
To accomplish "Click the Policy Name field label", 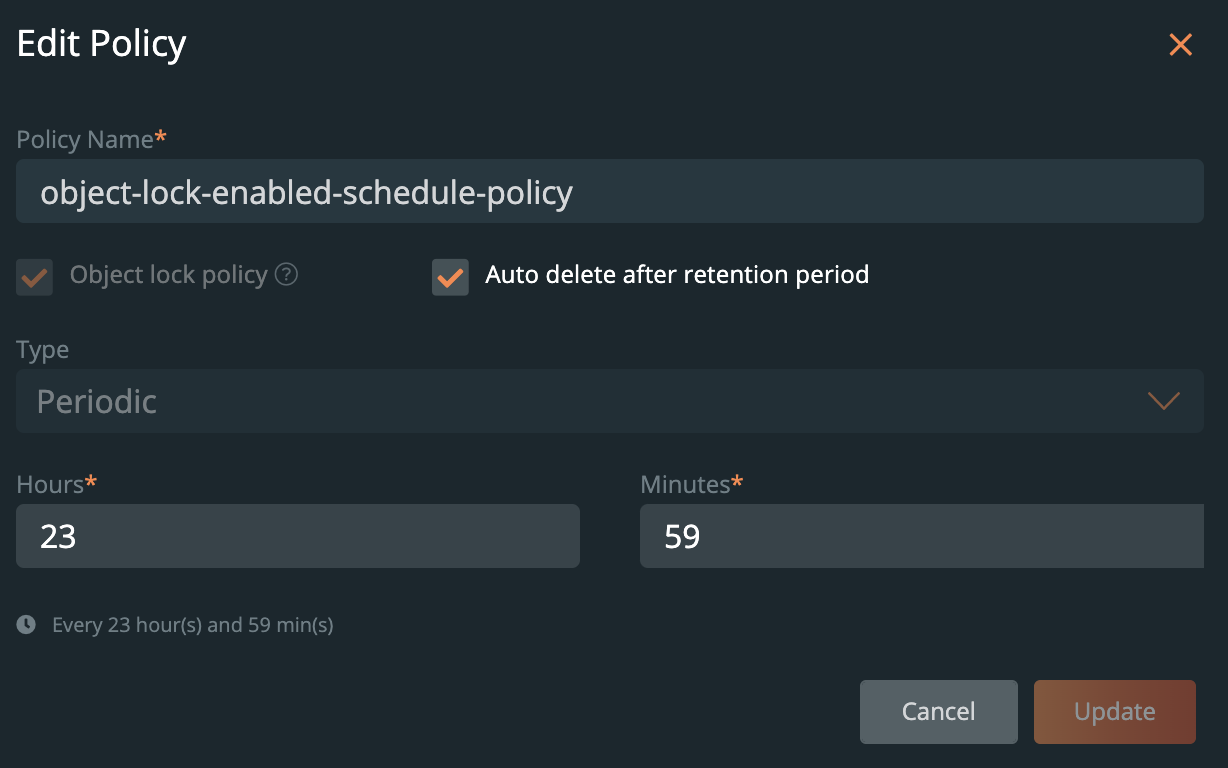I will [x=85, y=140].
